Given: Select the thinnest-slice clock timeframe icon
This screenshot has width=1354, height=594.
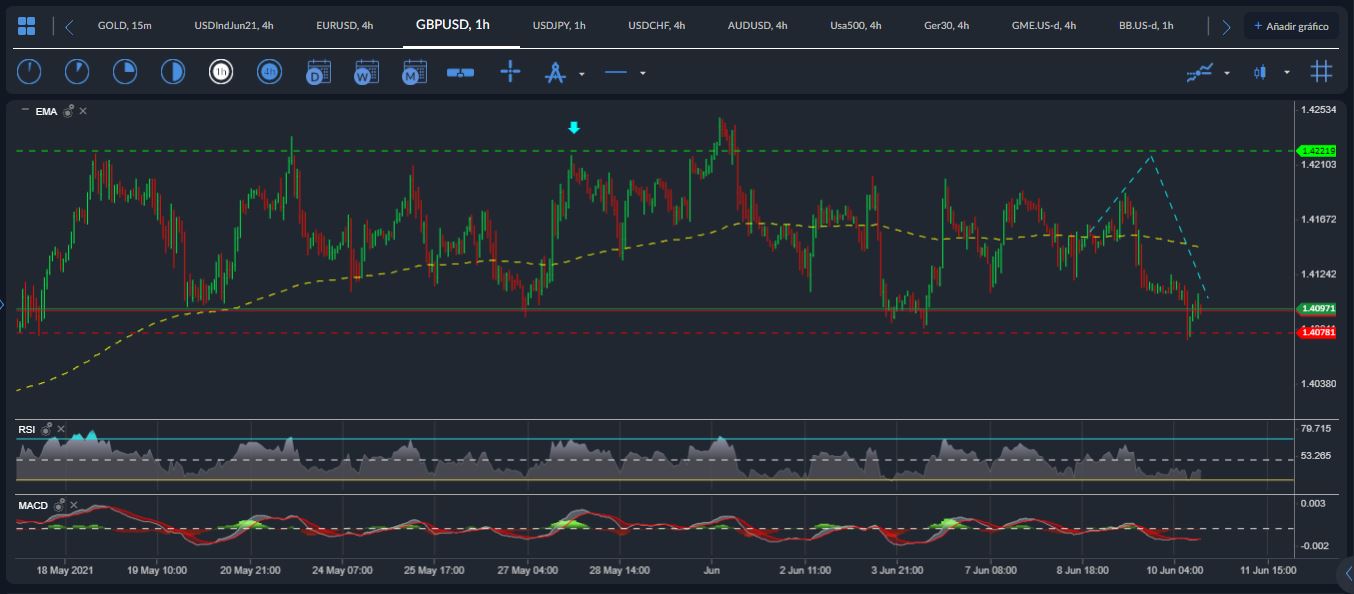Looking at the screenshot, I should pos(30,72).
